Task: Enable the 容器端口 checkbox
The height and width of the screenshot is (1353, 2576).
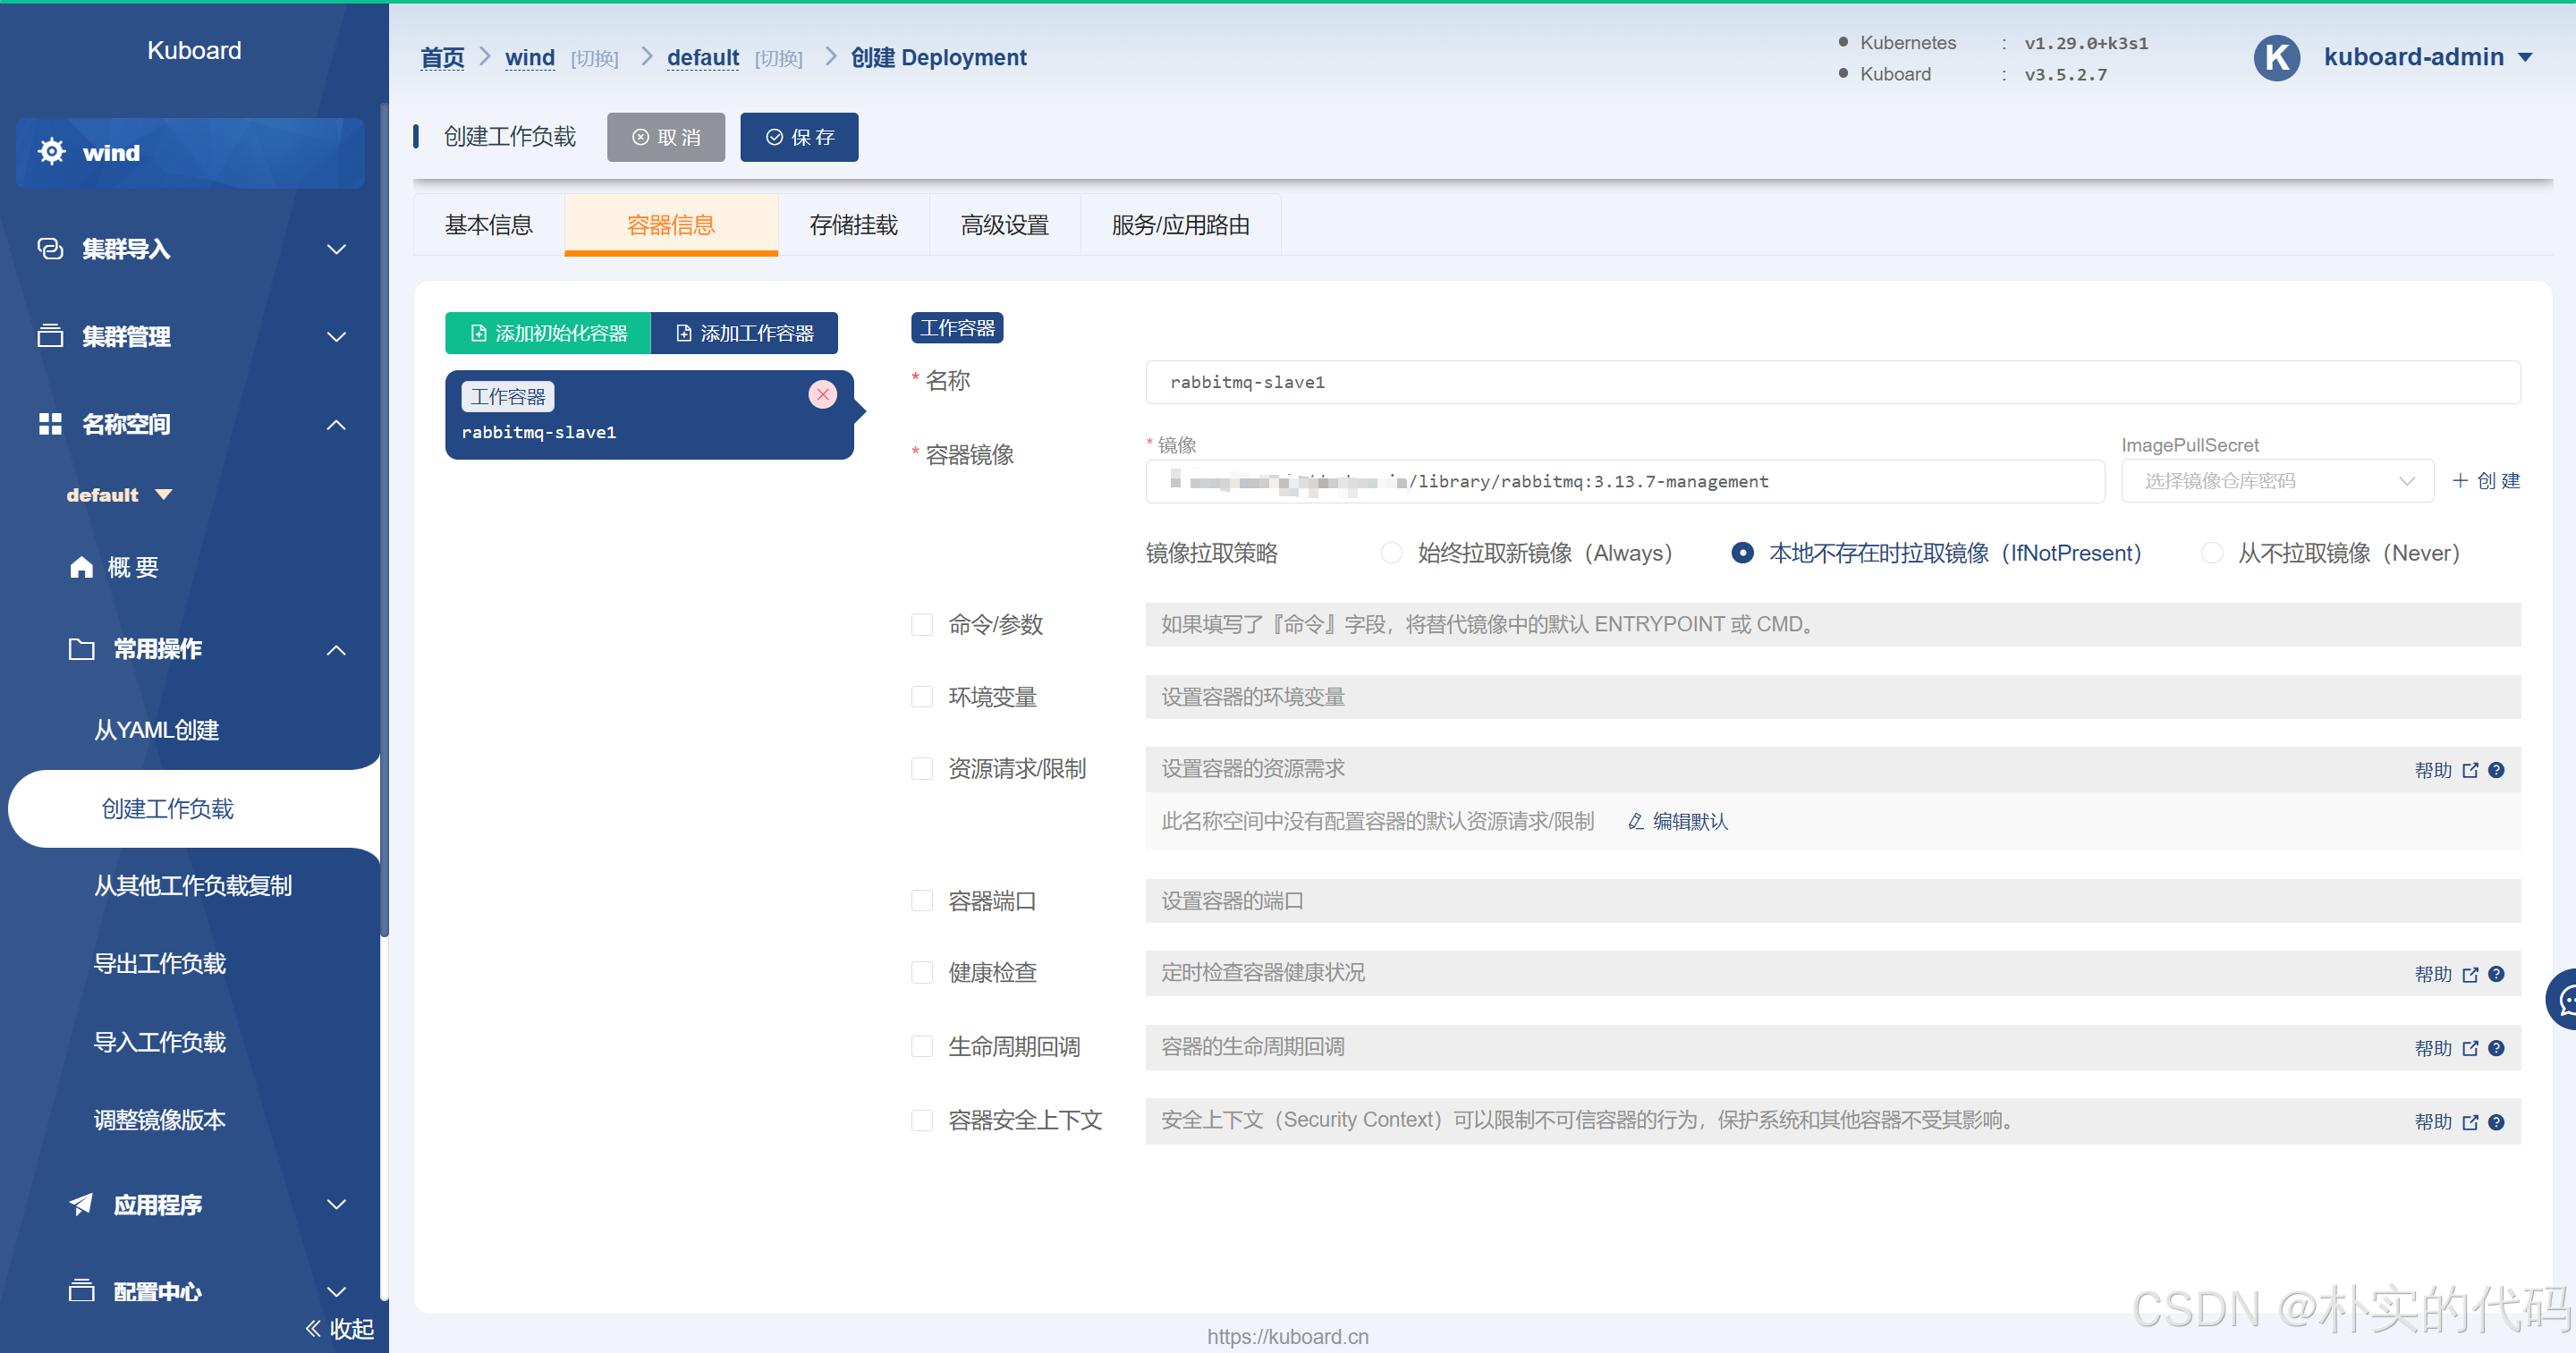Action: click(x=921, y=901)
